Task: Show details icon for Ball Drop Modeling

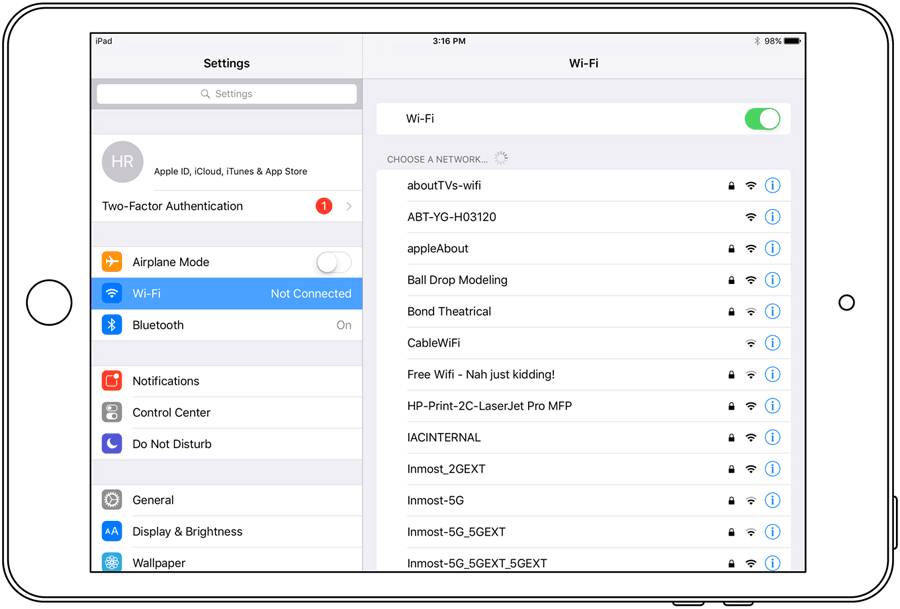Action: [772, 280]
